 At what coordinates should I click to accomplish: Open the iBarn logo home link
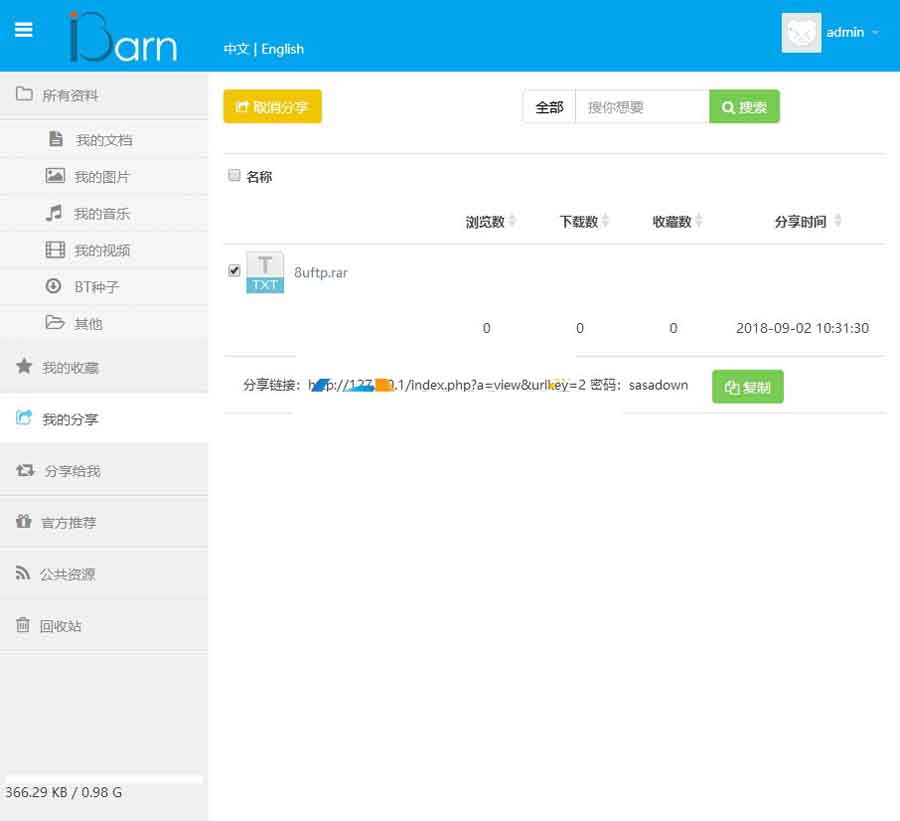coord(123,38)
